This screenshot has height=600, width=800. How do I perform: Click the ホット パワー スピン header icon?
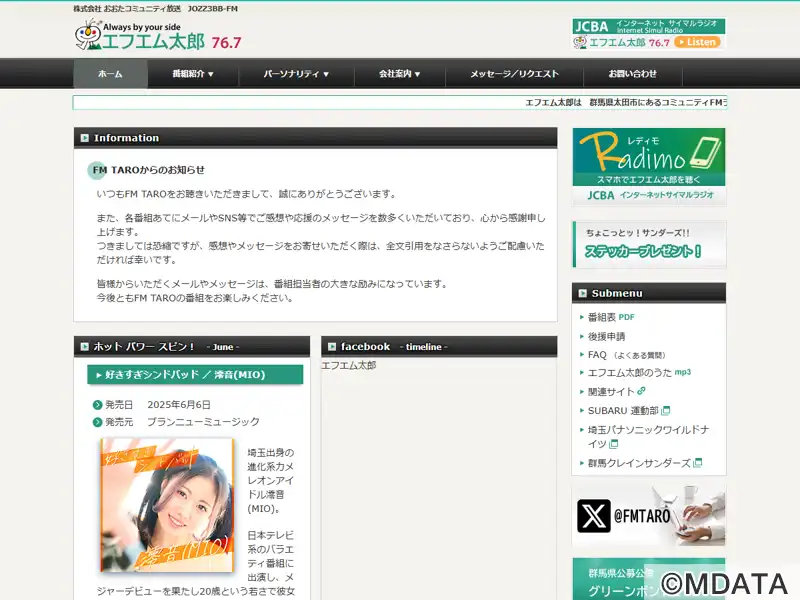pyautogui.click(x=85, y=347)
